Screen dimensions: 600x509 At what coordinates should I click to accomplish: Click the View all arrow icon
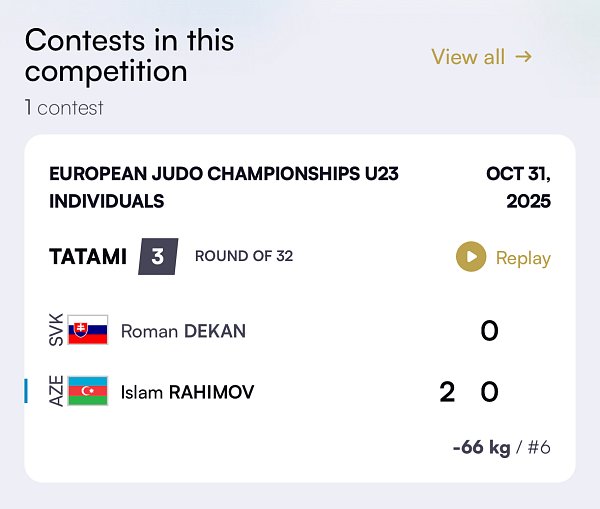523,57
